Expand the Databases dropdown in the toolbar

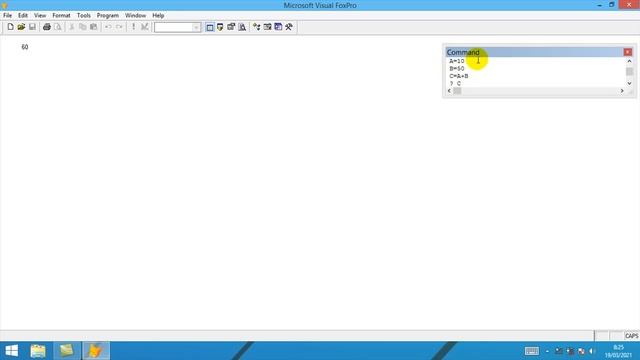pos(196,27)
